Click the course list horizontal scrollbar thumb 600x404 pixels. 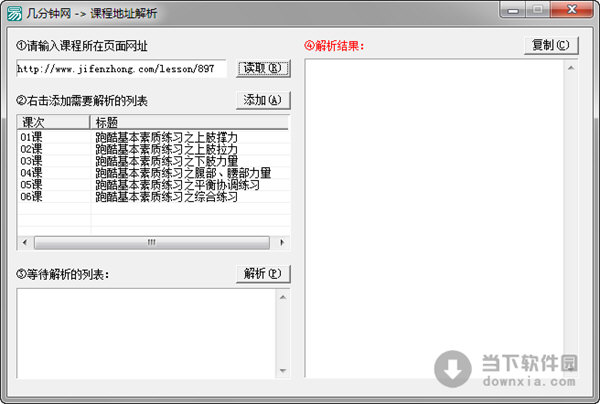[x=152, y=242]
